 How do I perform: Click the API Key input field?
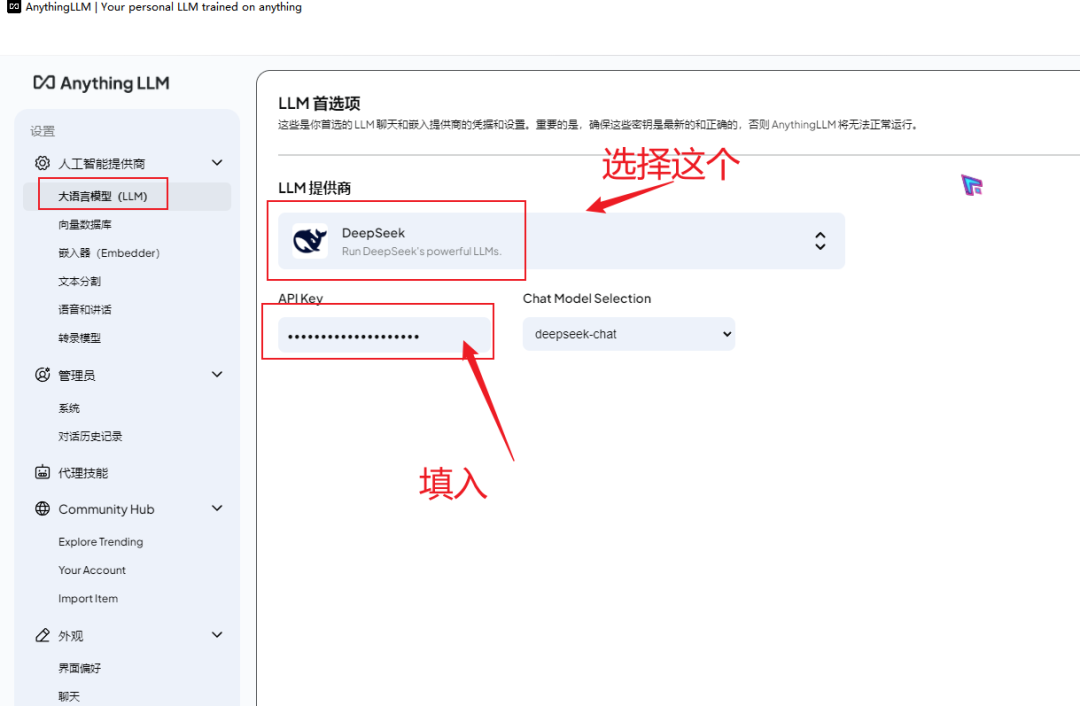pos(384,335)
